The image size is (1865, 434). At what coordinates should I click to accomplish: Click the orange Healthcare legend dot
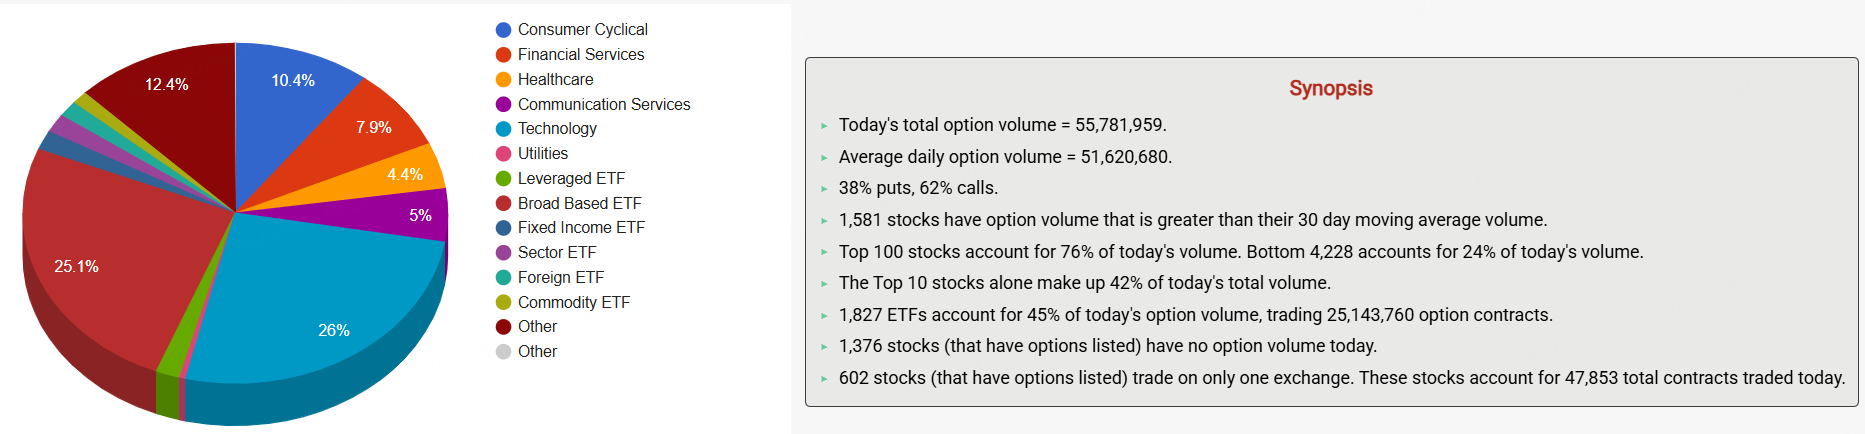pyautogui.click(x=504, y=80)
